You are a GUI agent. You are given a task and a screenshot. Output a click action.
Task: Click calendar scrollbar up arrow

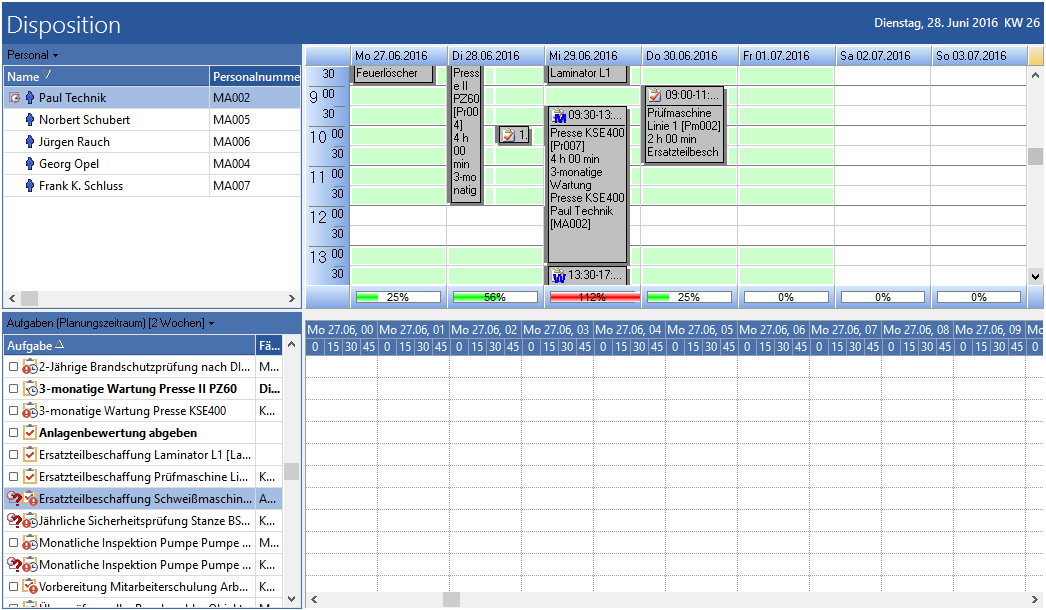click(x=1035, y=75)
